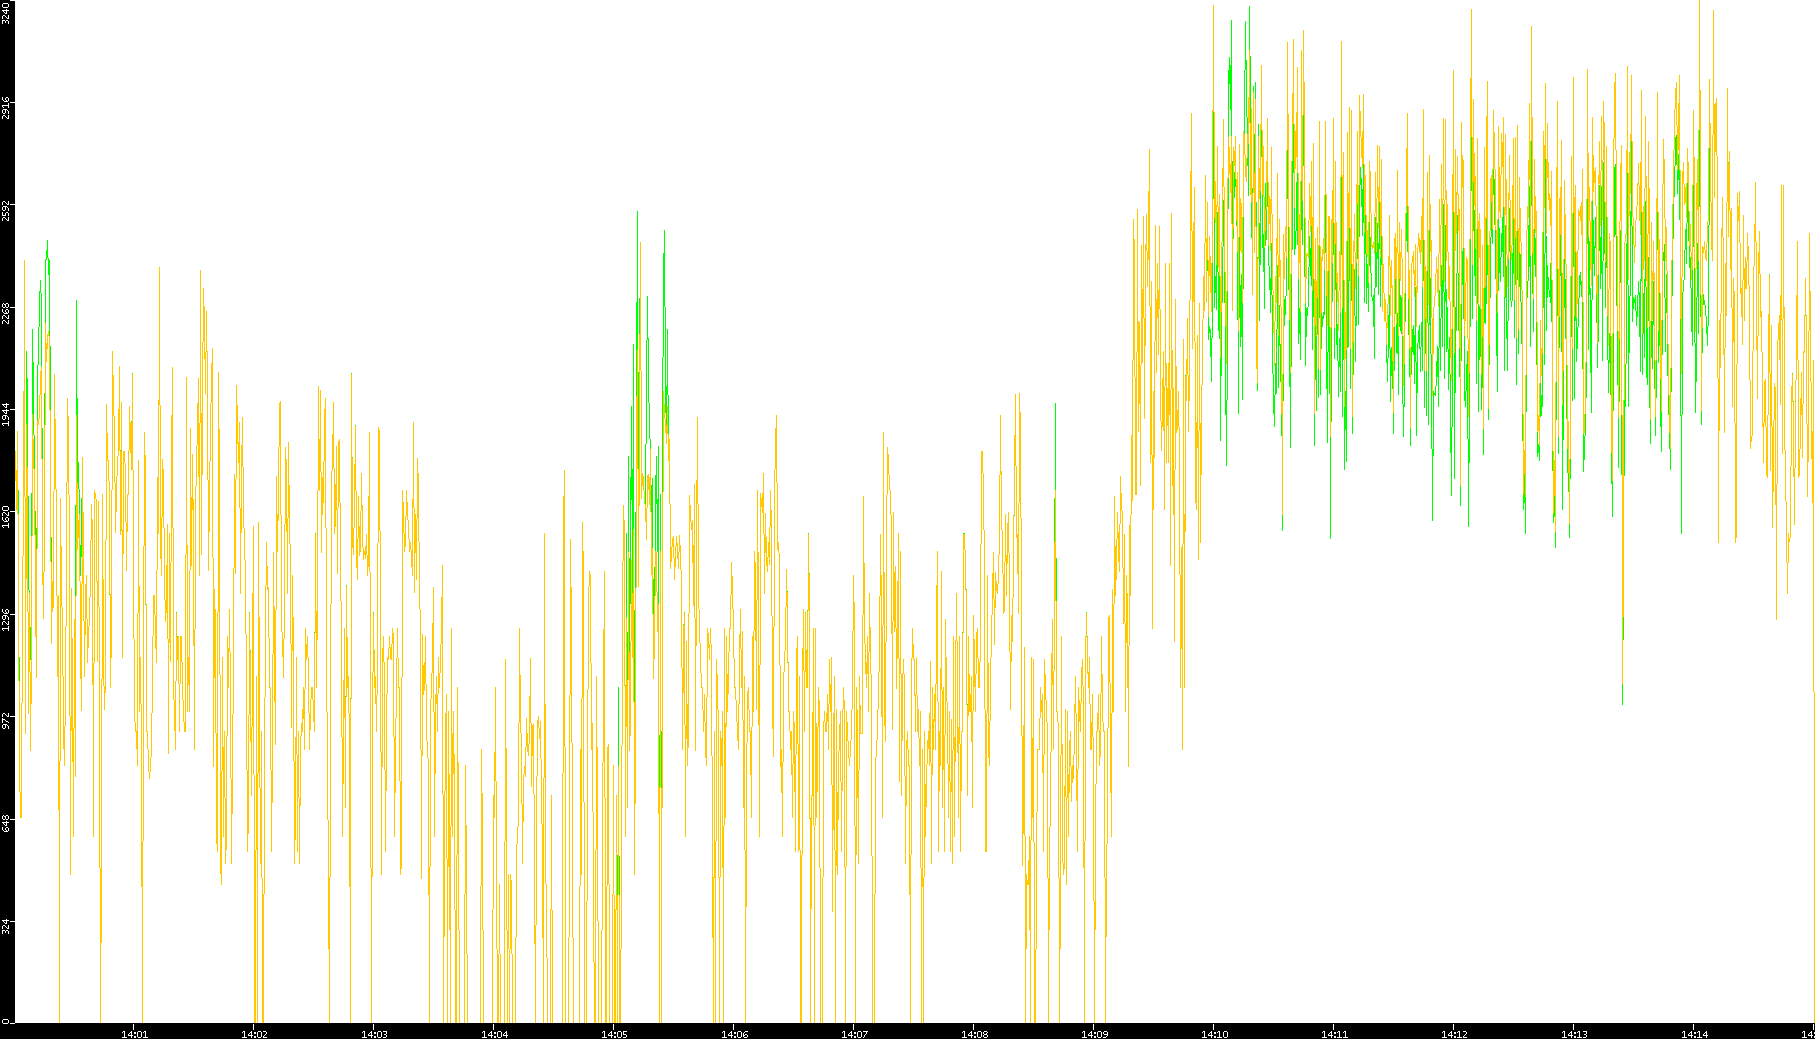This screenshot has height=1039, width=1815.
Task: Select the 14:05 time axis label
Action: (615, 1034)
